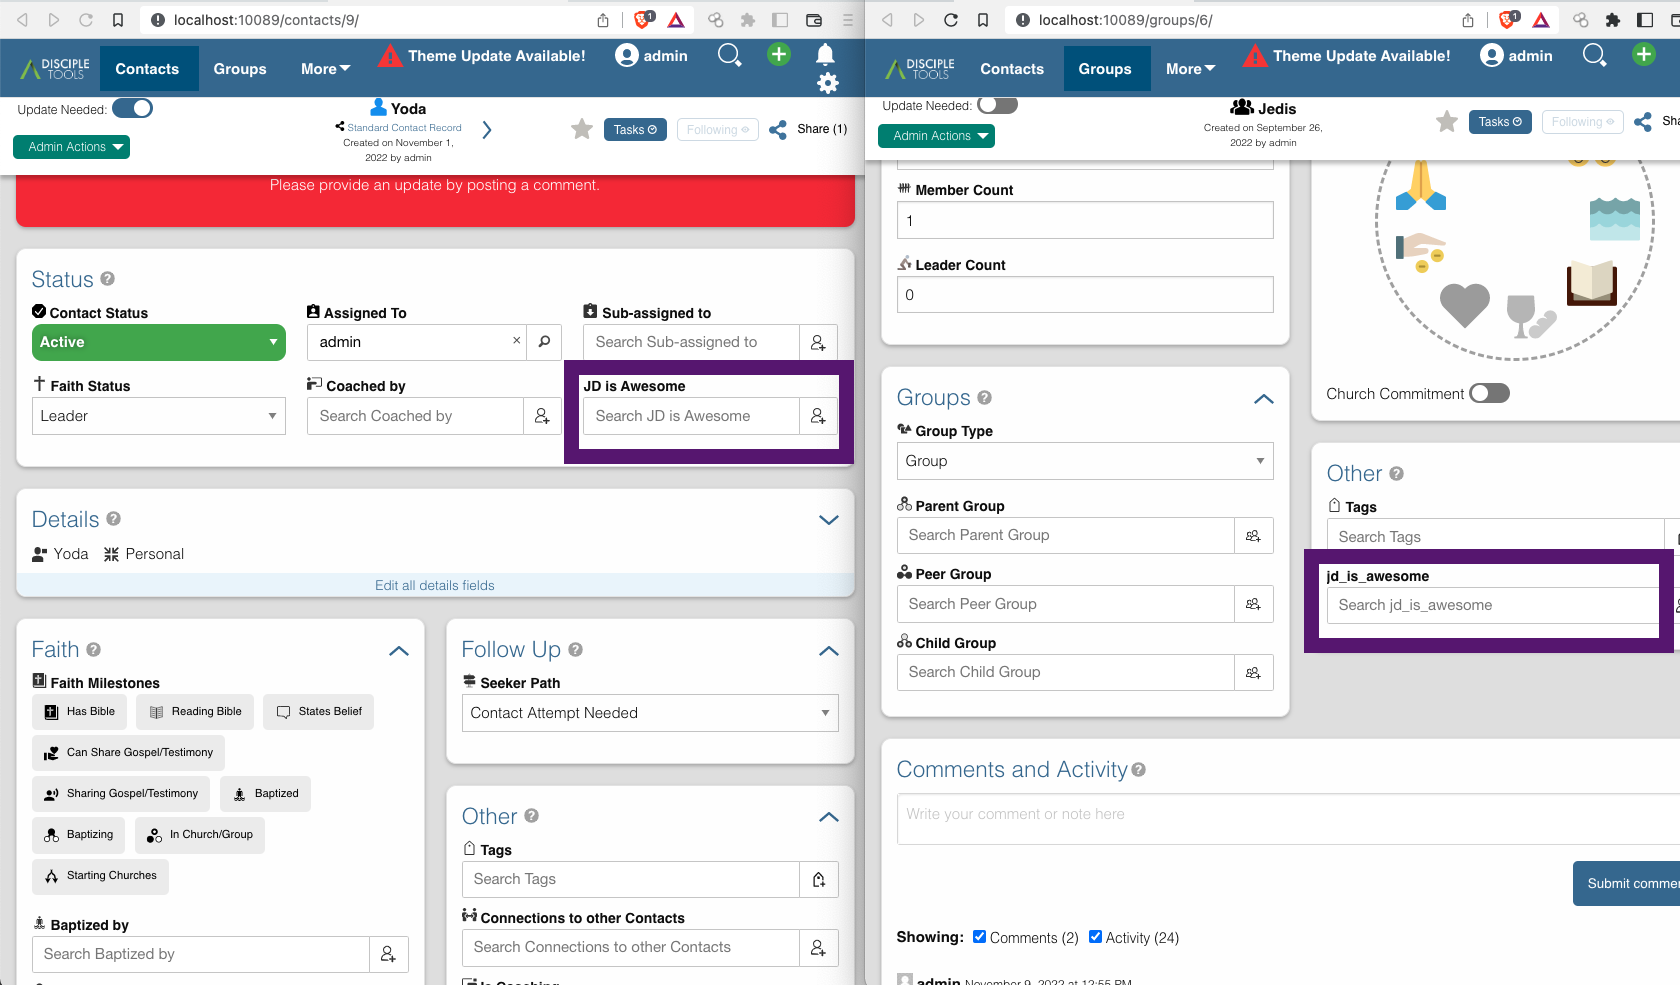Click add-group icon in Child Group field

[x=1254, y=673]
